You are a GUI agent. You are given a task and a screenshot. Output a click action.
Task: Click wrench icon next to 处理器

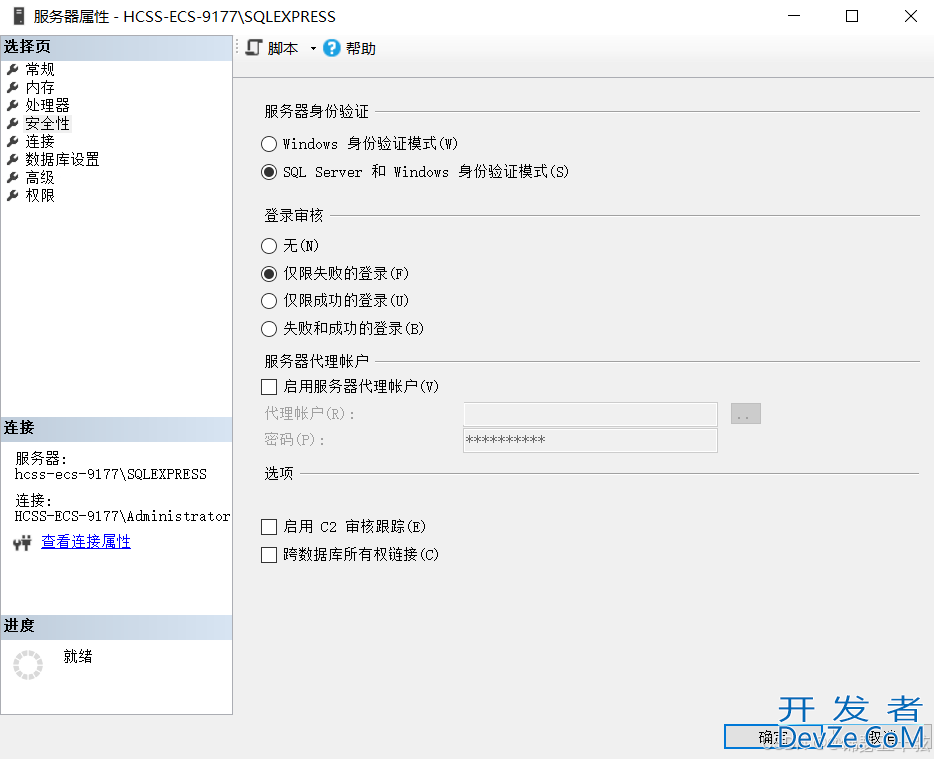click(13, 105)
